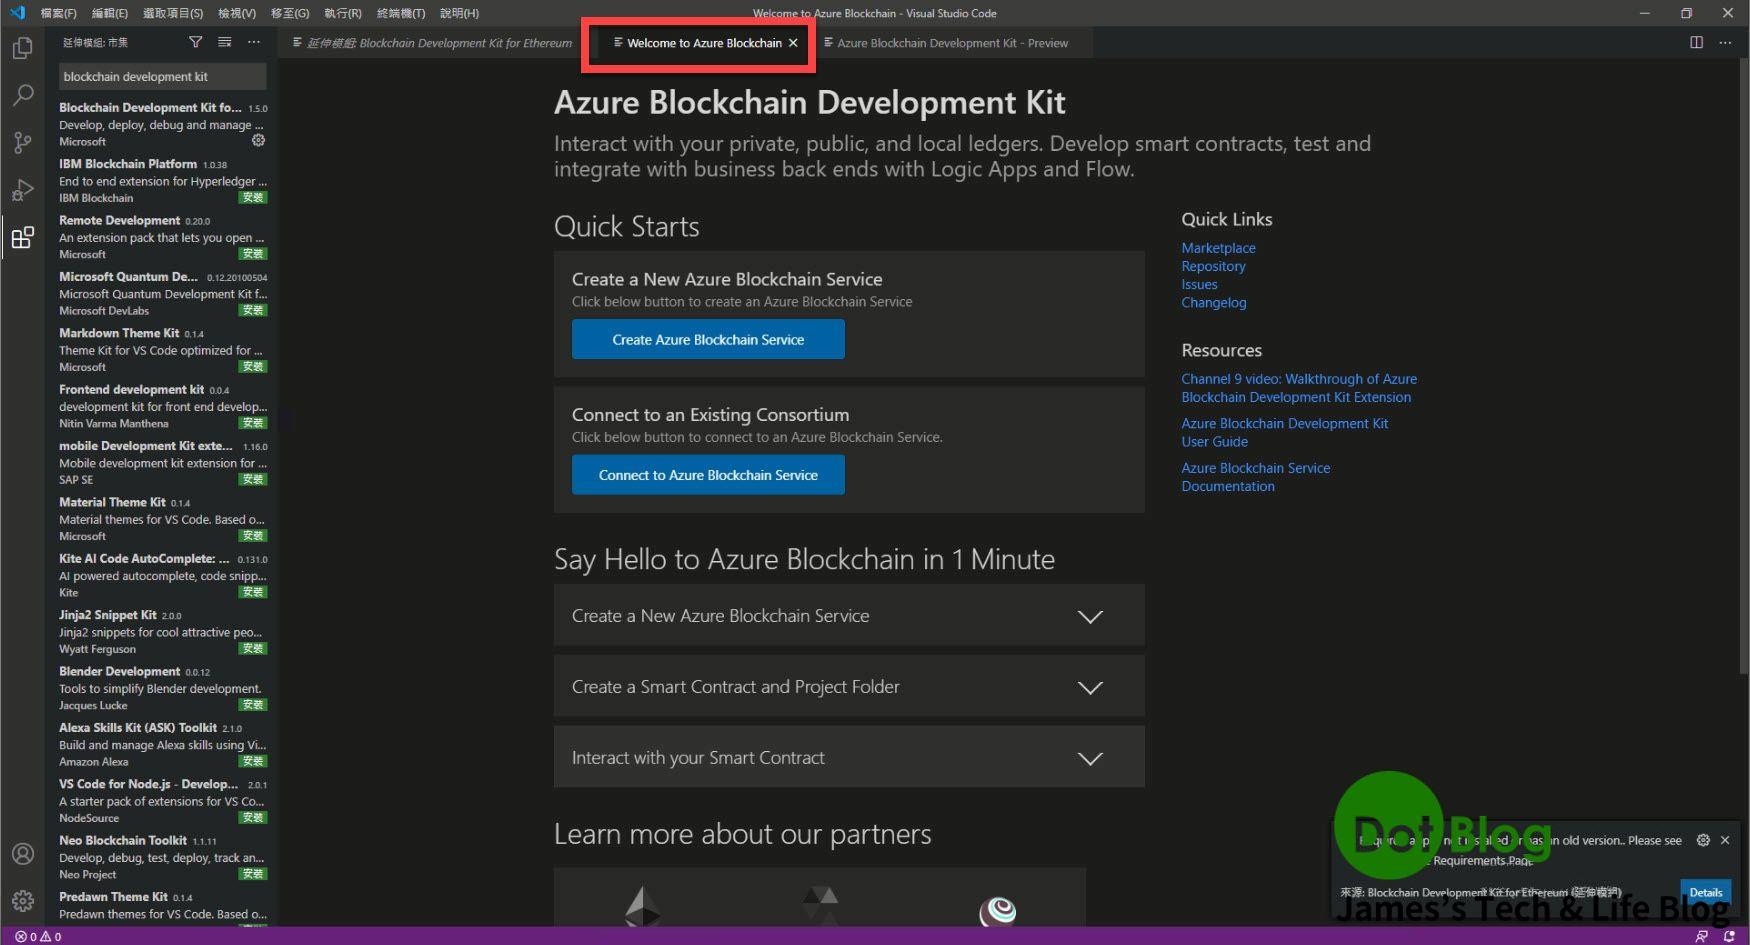Click the Create Azure Blockchain Service button
The height and width of the screenshot is (945, 1750).
tap(707, 339)
